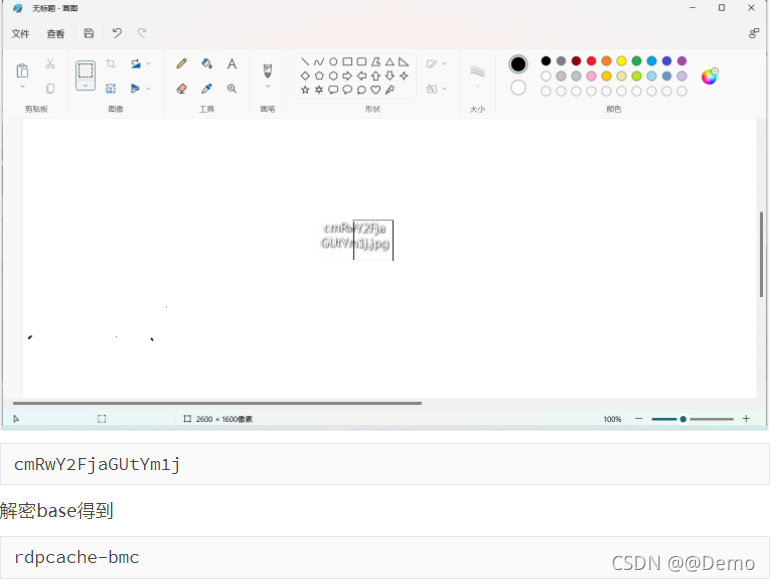Screen dimensions: 770x581
Task: Click the Paint app icon in titlebar
Action: point(18,8)
